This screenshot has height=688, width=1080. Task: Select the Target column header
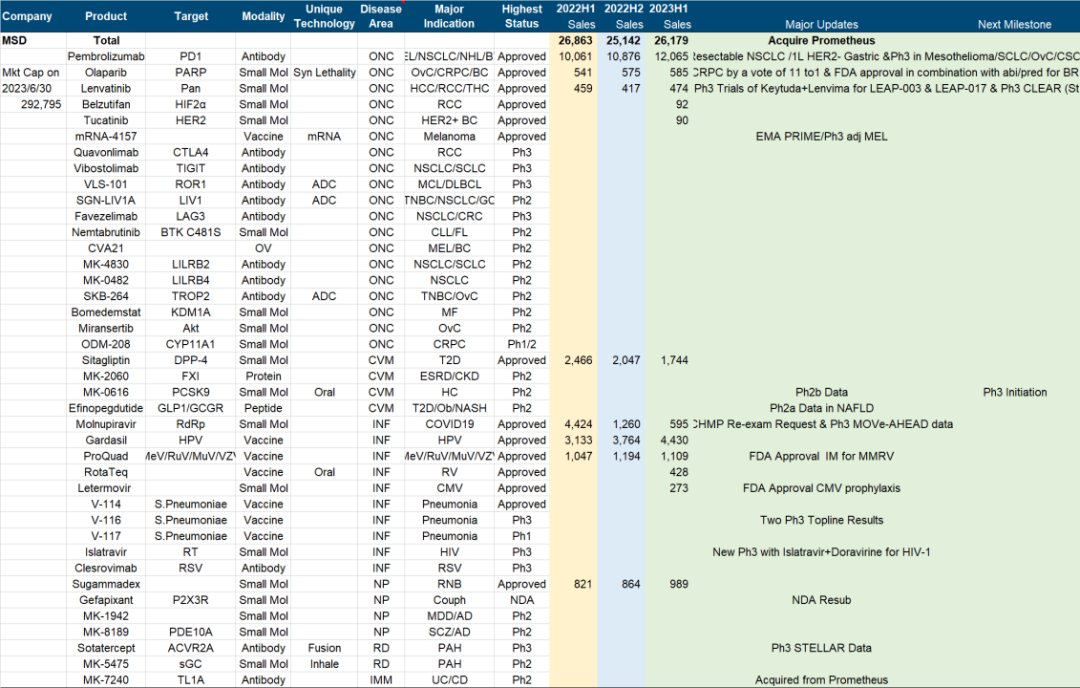[191, 16]
